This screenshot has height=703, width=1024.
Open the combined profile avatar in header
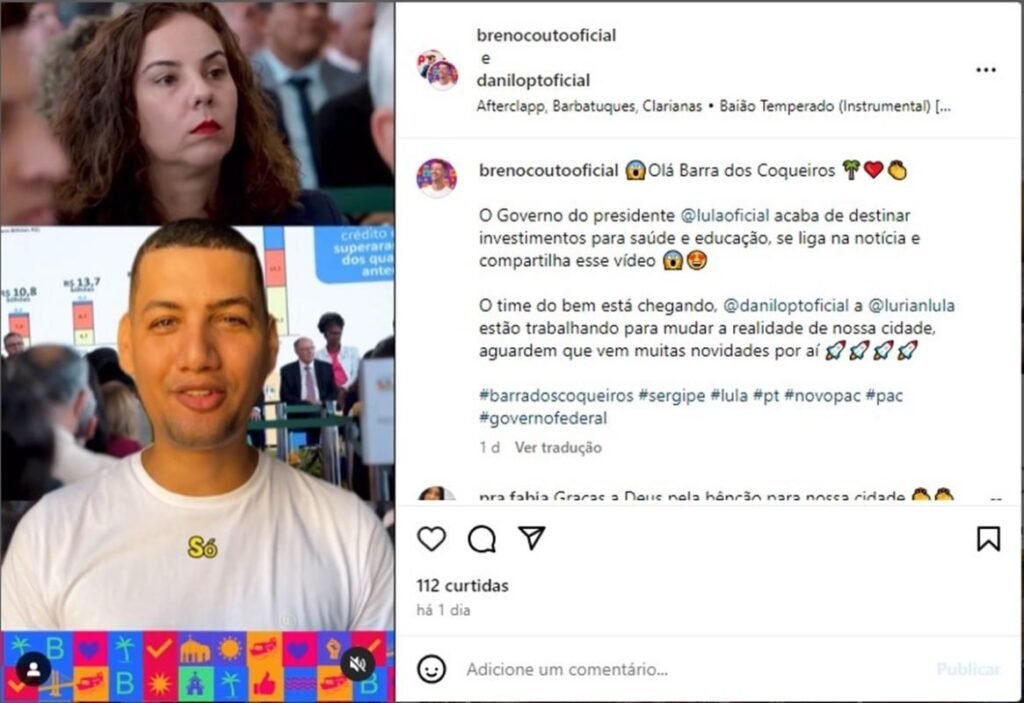tap(438, 69)
